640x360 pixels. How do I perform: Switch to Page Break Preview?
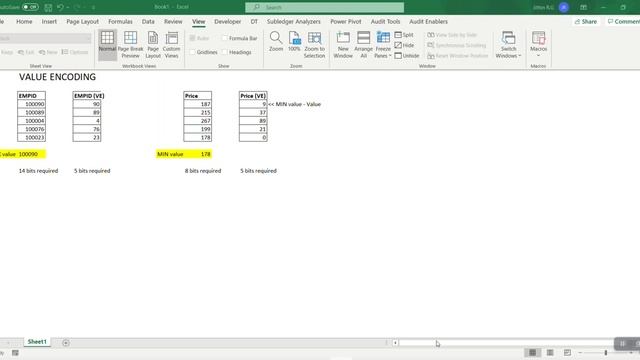tap(131, 44)
